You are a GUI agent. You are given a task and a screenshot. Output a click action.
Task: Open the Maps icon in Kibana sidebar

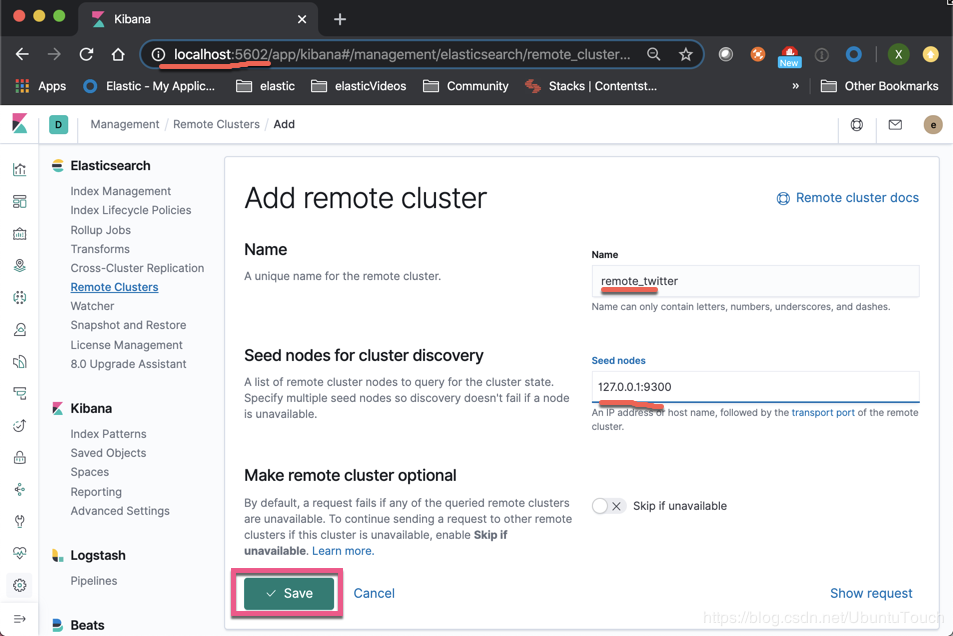click(x=19, y=266)
